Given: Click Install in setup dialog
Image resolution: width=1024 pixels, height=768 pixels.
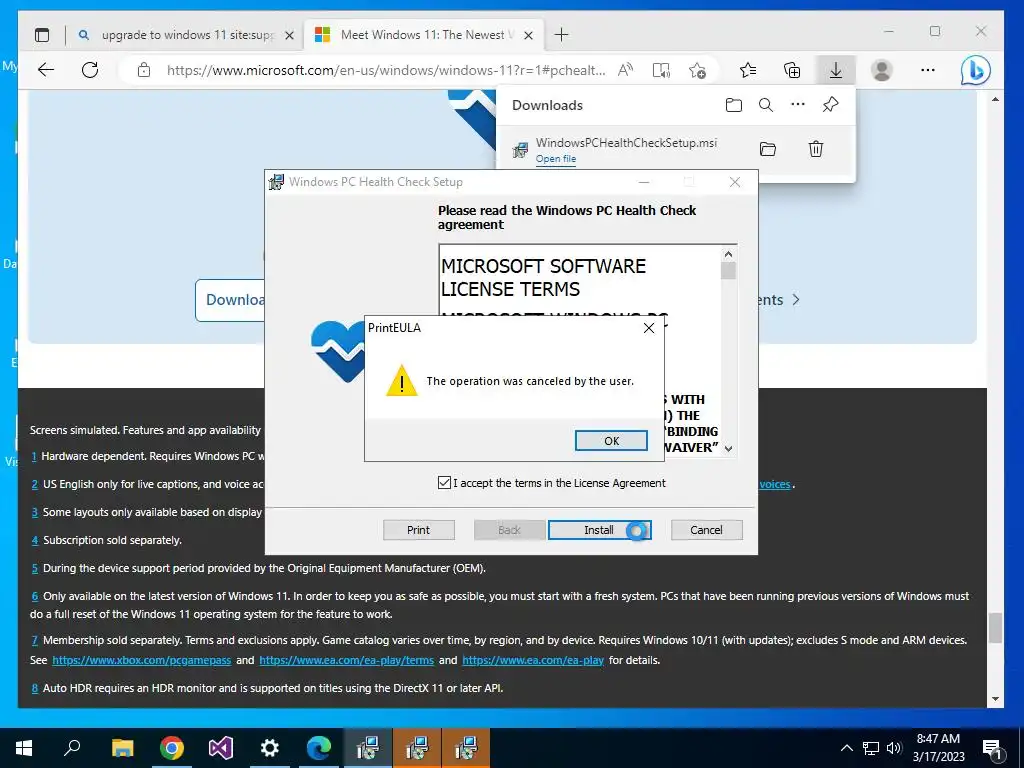Looking at the screenshot, I should tap(600, 530).
